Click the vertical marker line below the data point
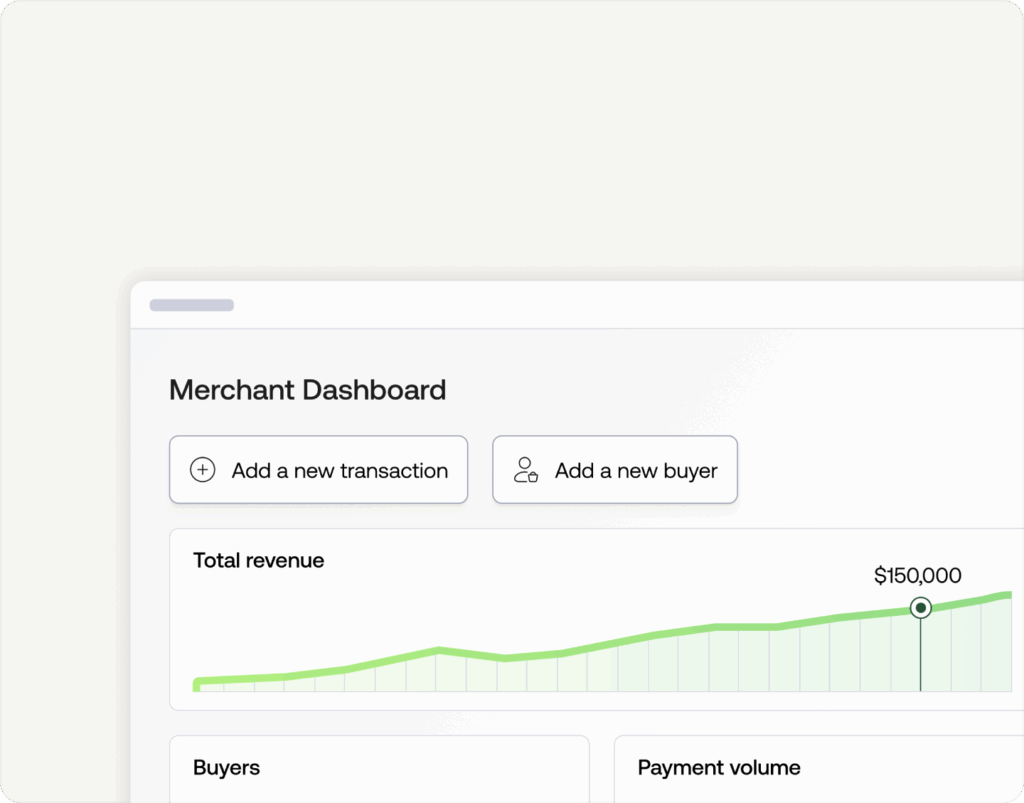The width and height of the screenshot is (1024, 803). [920, 655]
